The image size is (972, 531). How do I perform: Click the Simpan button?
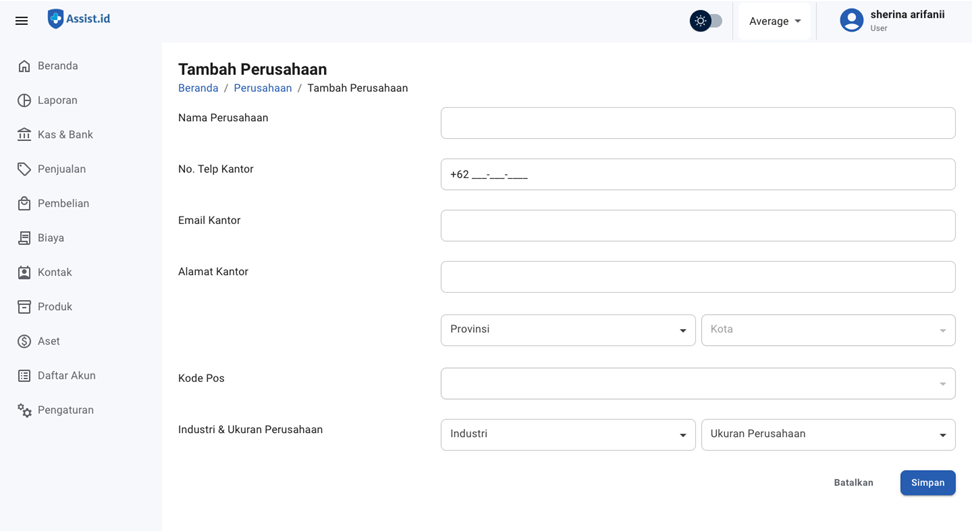coord(927,483)
